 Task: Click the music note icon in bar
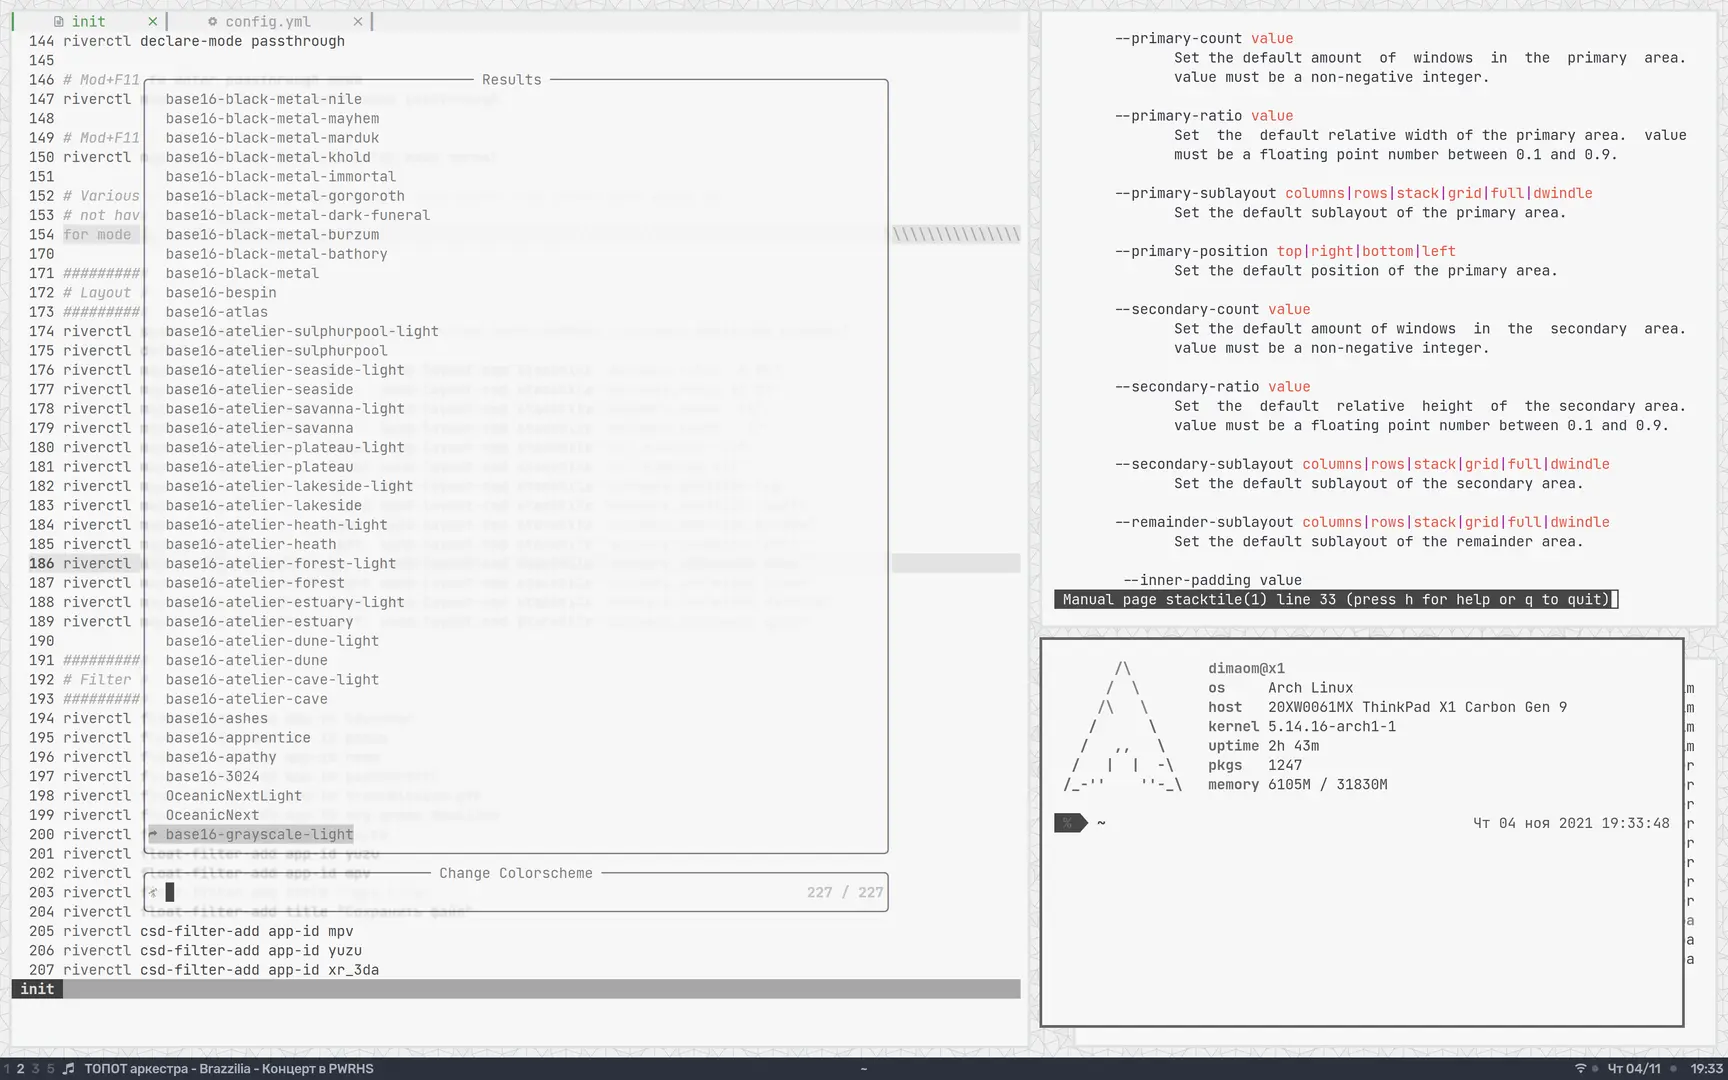pos(68,1069)
